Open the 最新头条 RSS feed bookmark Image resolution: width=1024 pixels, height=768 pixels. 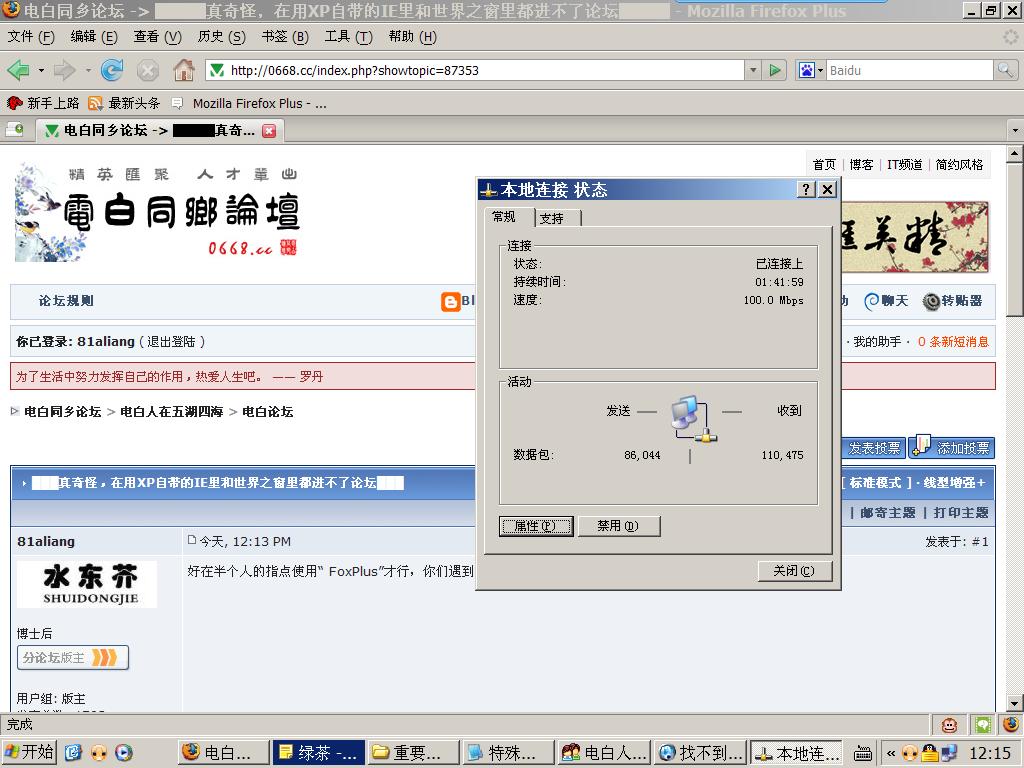click(125, 103)
